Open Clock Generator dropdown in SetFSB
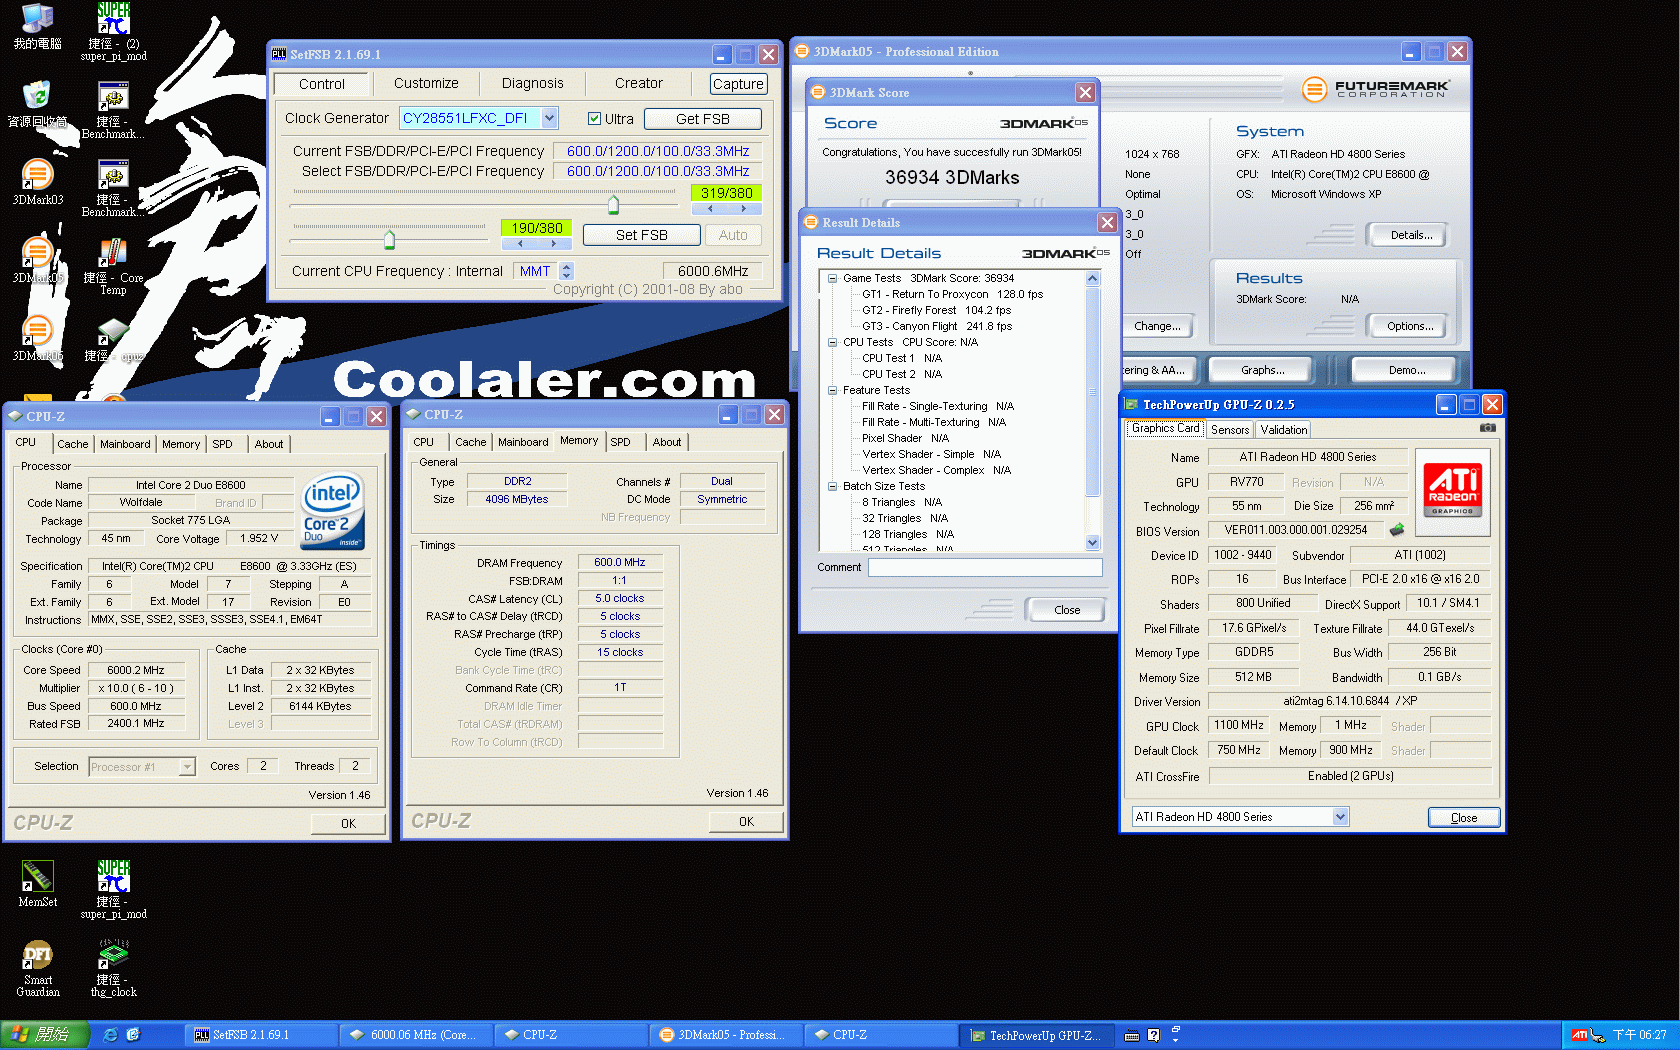 click(x=549, y=118)
